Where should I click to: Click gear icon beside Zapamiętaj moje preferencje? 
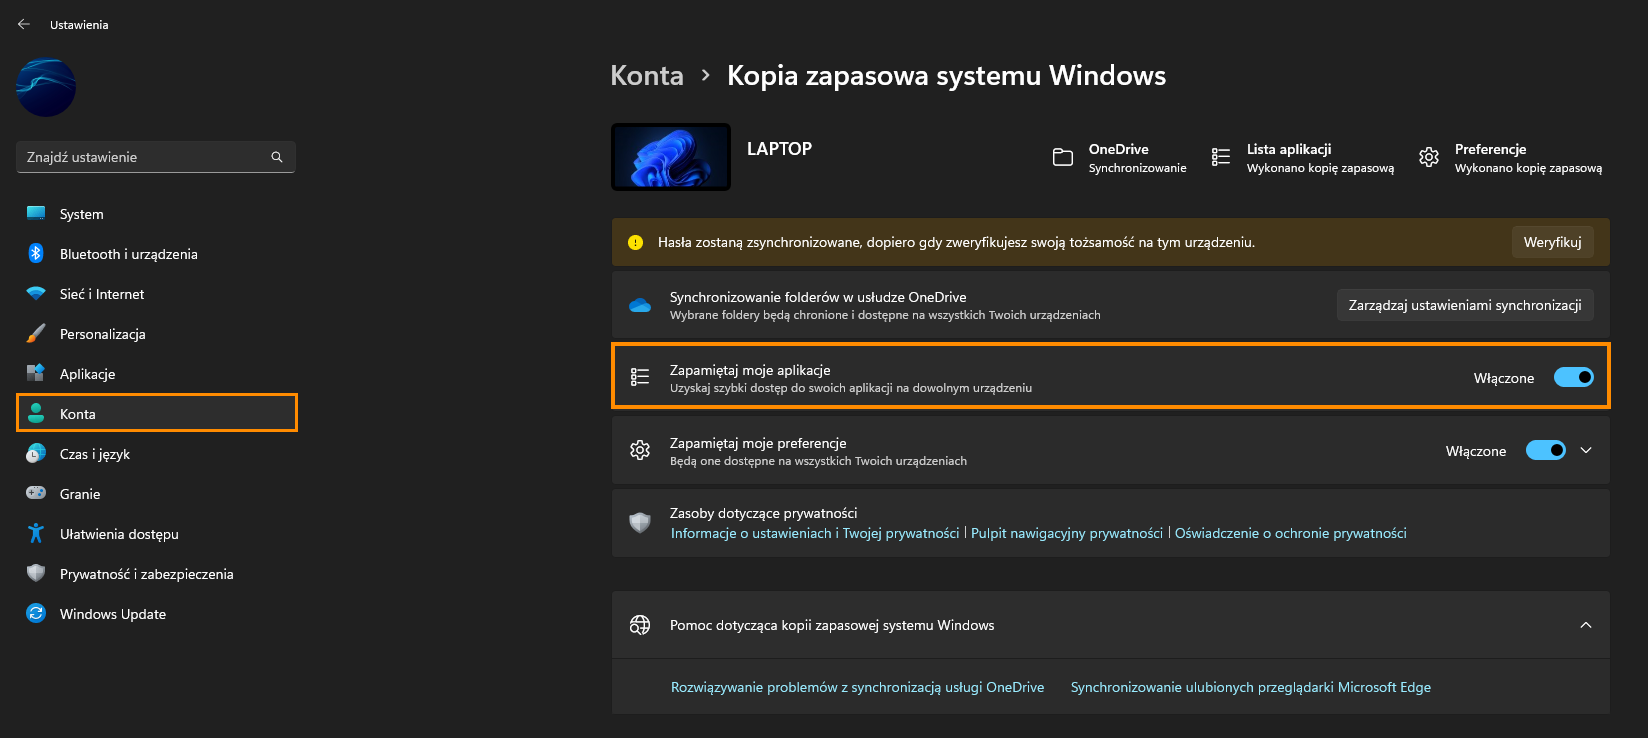click(x=640, y=450)
